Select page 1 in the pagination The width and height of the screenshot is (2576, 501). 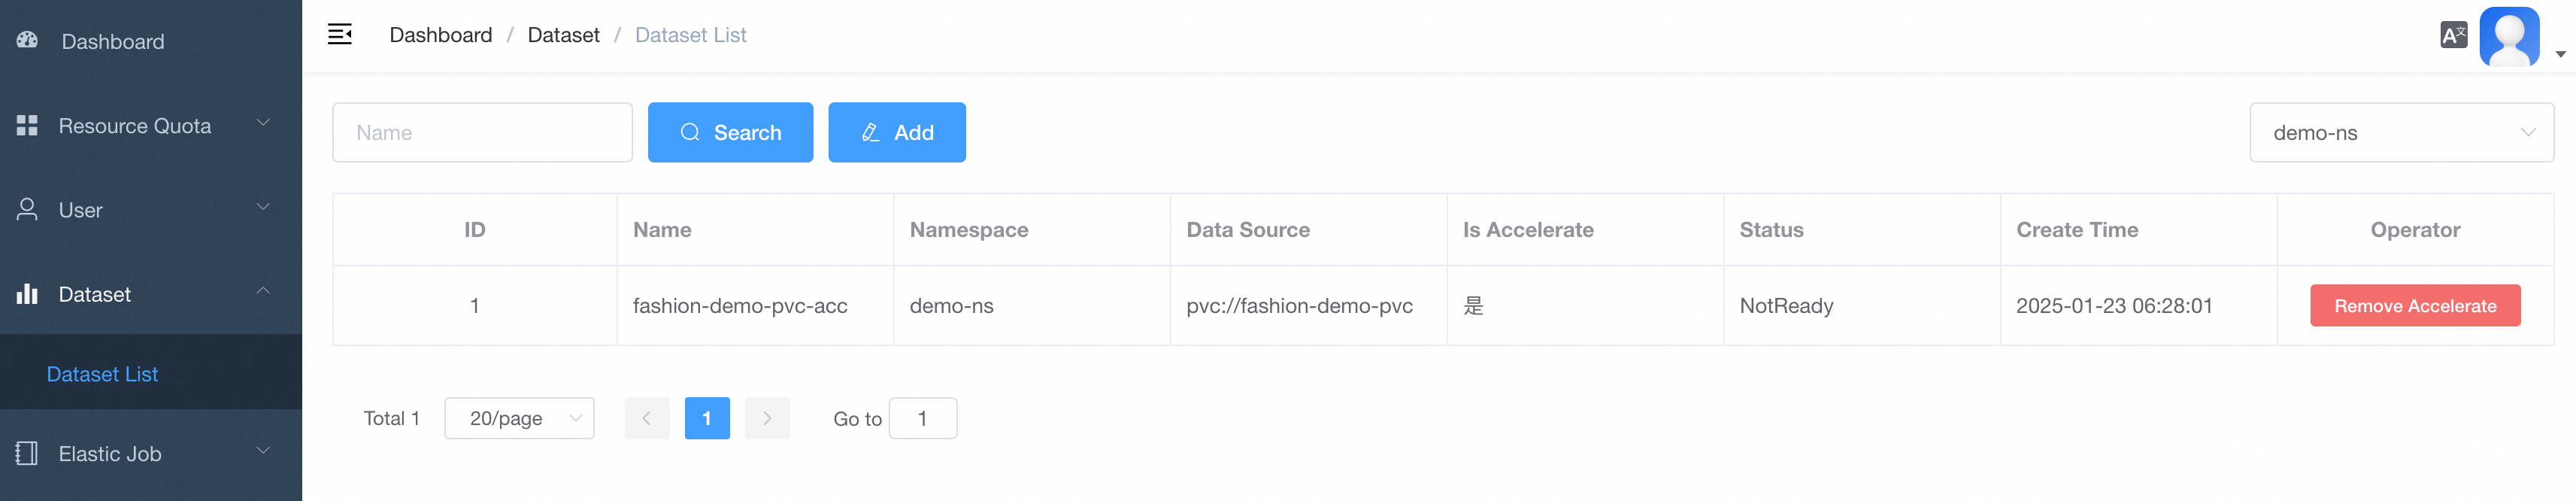coord(706,418)
